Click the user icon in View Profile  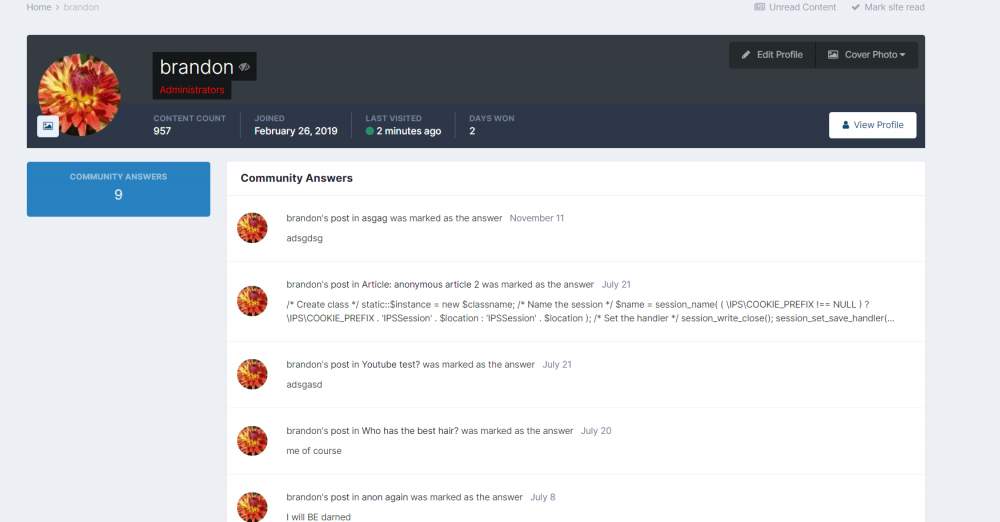pyautogui.click(x=846, y=125)
